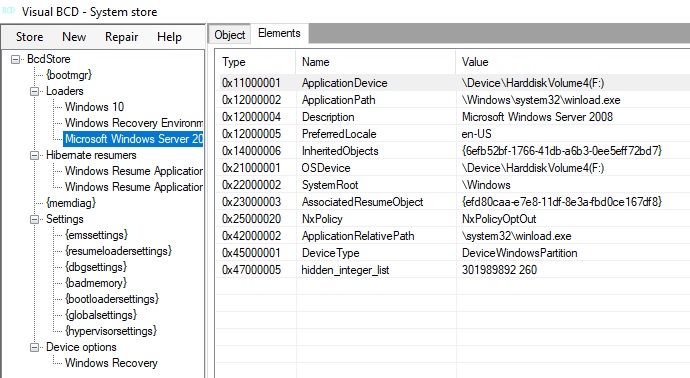Screen dimensions: 690x378
Task: Open the Help menu
Action: [x=169, y=37]
